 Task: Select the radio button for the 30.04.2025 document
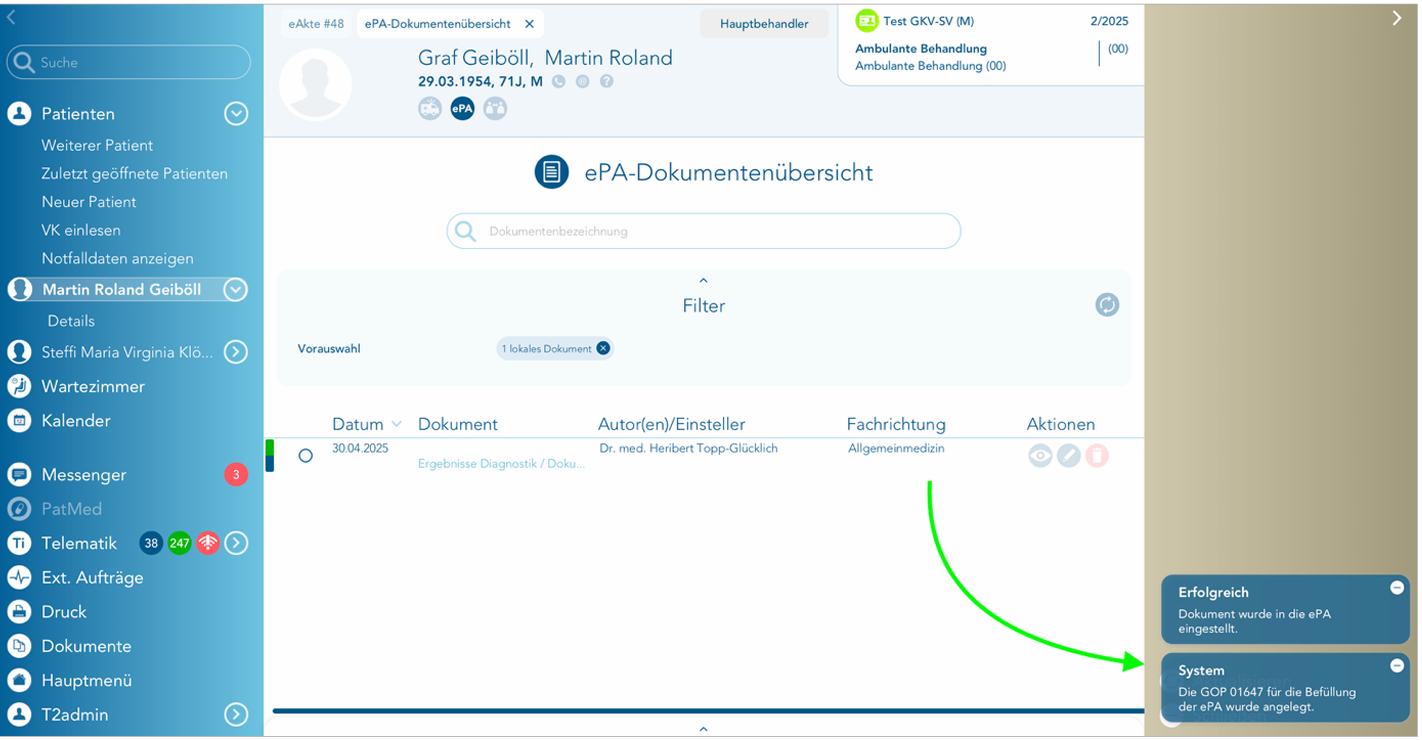[x=306, y=456]
